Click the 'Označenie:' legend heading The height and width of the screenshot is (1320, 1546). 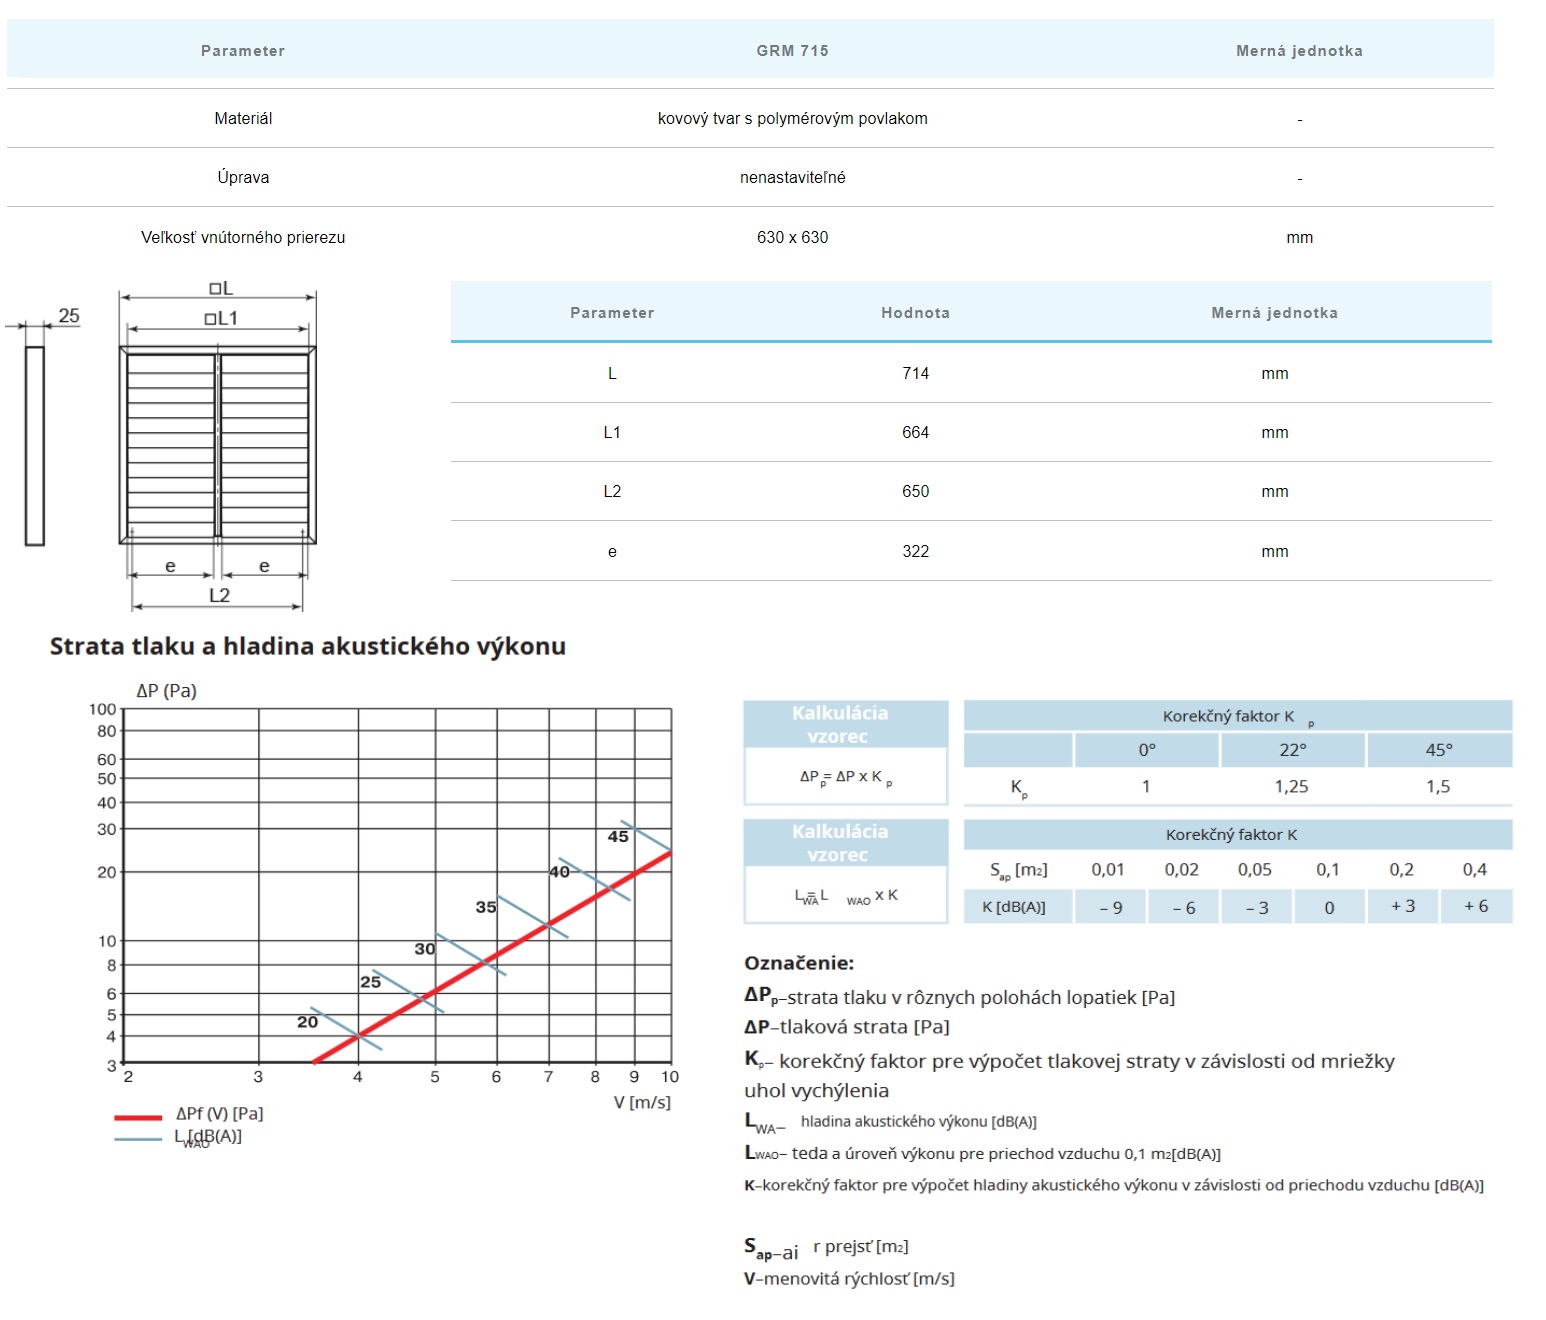(x=799, y=964)
